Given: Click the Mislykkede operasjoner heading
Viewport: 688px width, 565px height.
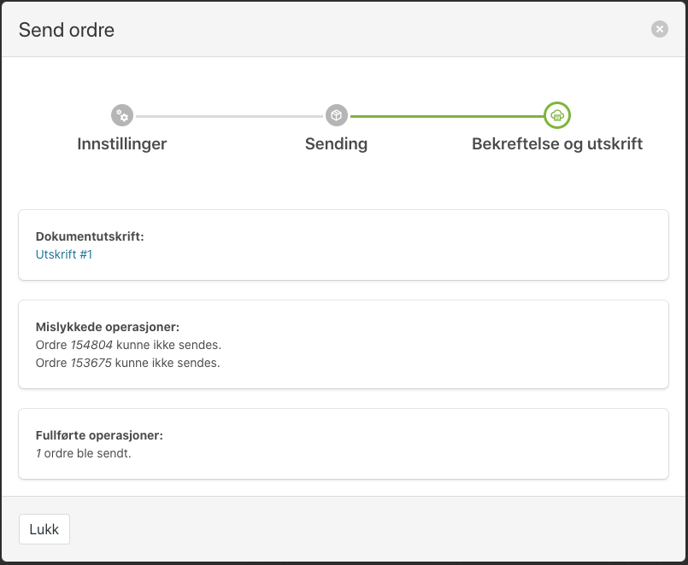Looking at the screenshot, I should pos(108,327).
